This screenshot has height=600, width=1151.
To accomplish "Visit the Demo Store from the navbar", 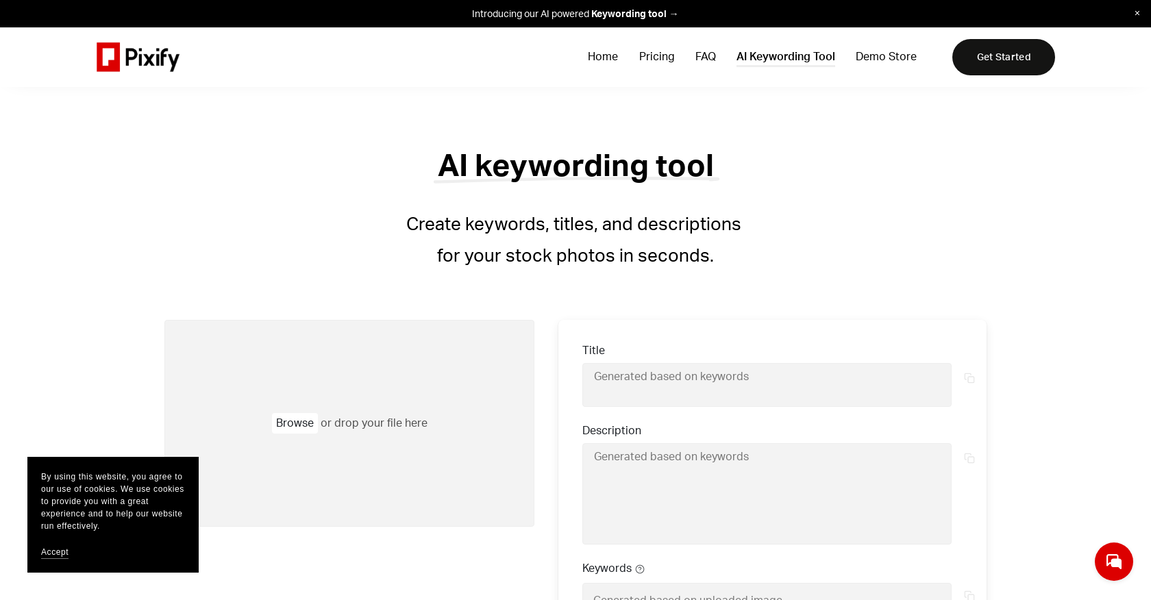I will (885, 56).
